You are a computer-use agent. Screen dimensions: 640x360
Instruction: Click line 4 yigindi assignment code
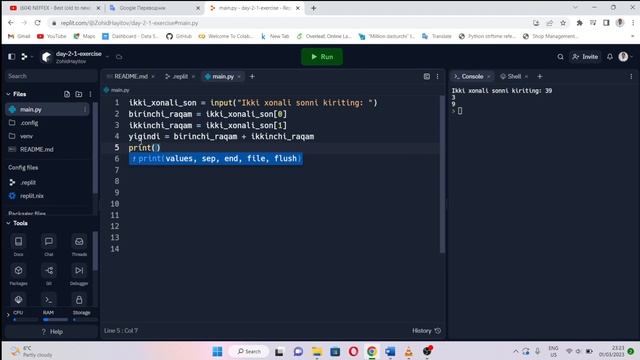point(222,137)
